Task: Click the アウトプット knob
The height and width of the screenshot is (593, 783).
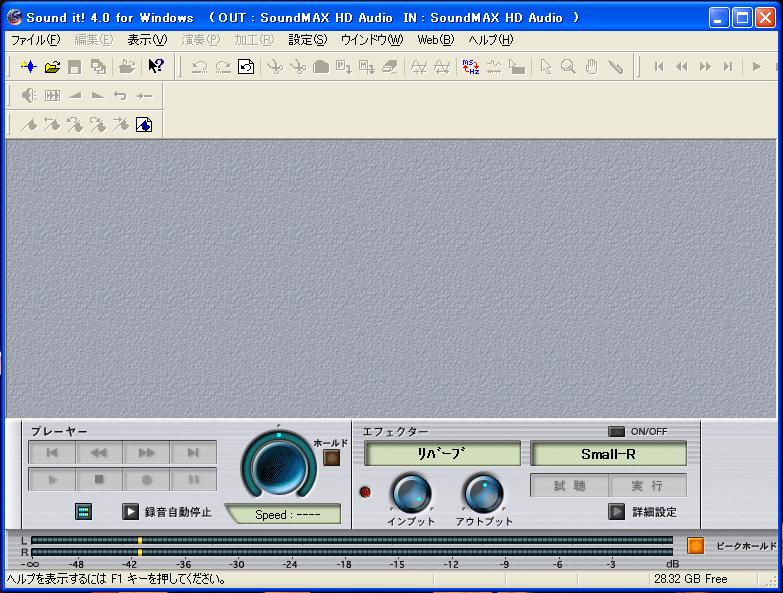Action: click(x=483, y=494)
